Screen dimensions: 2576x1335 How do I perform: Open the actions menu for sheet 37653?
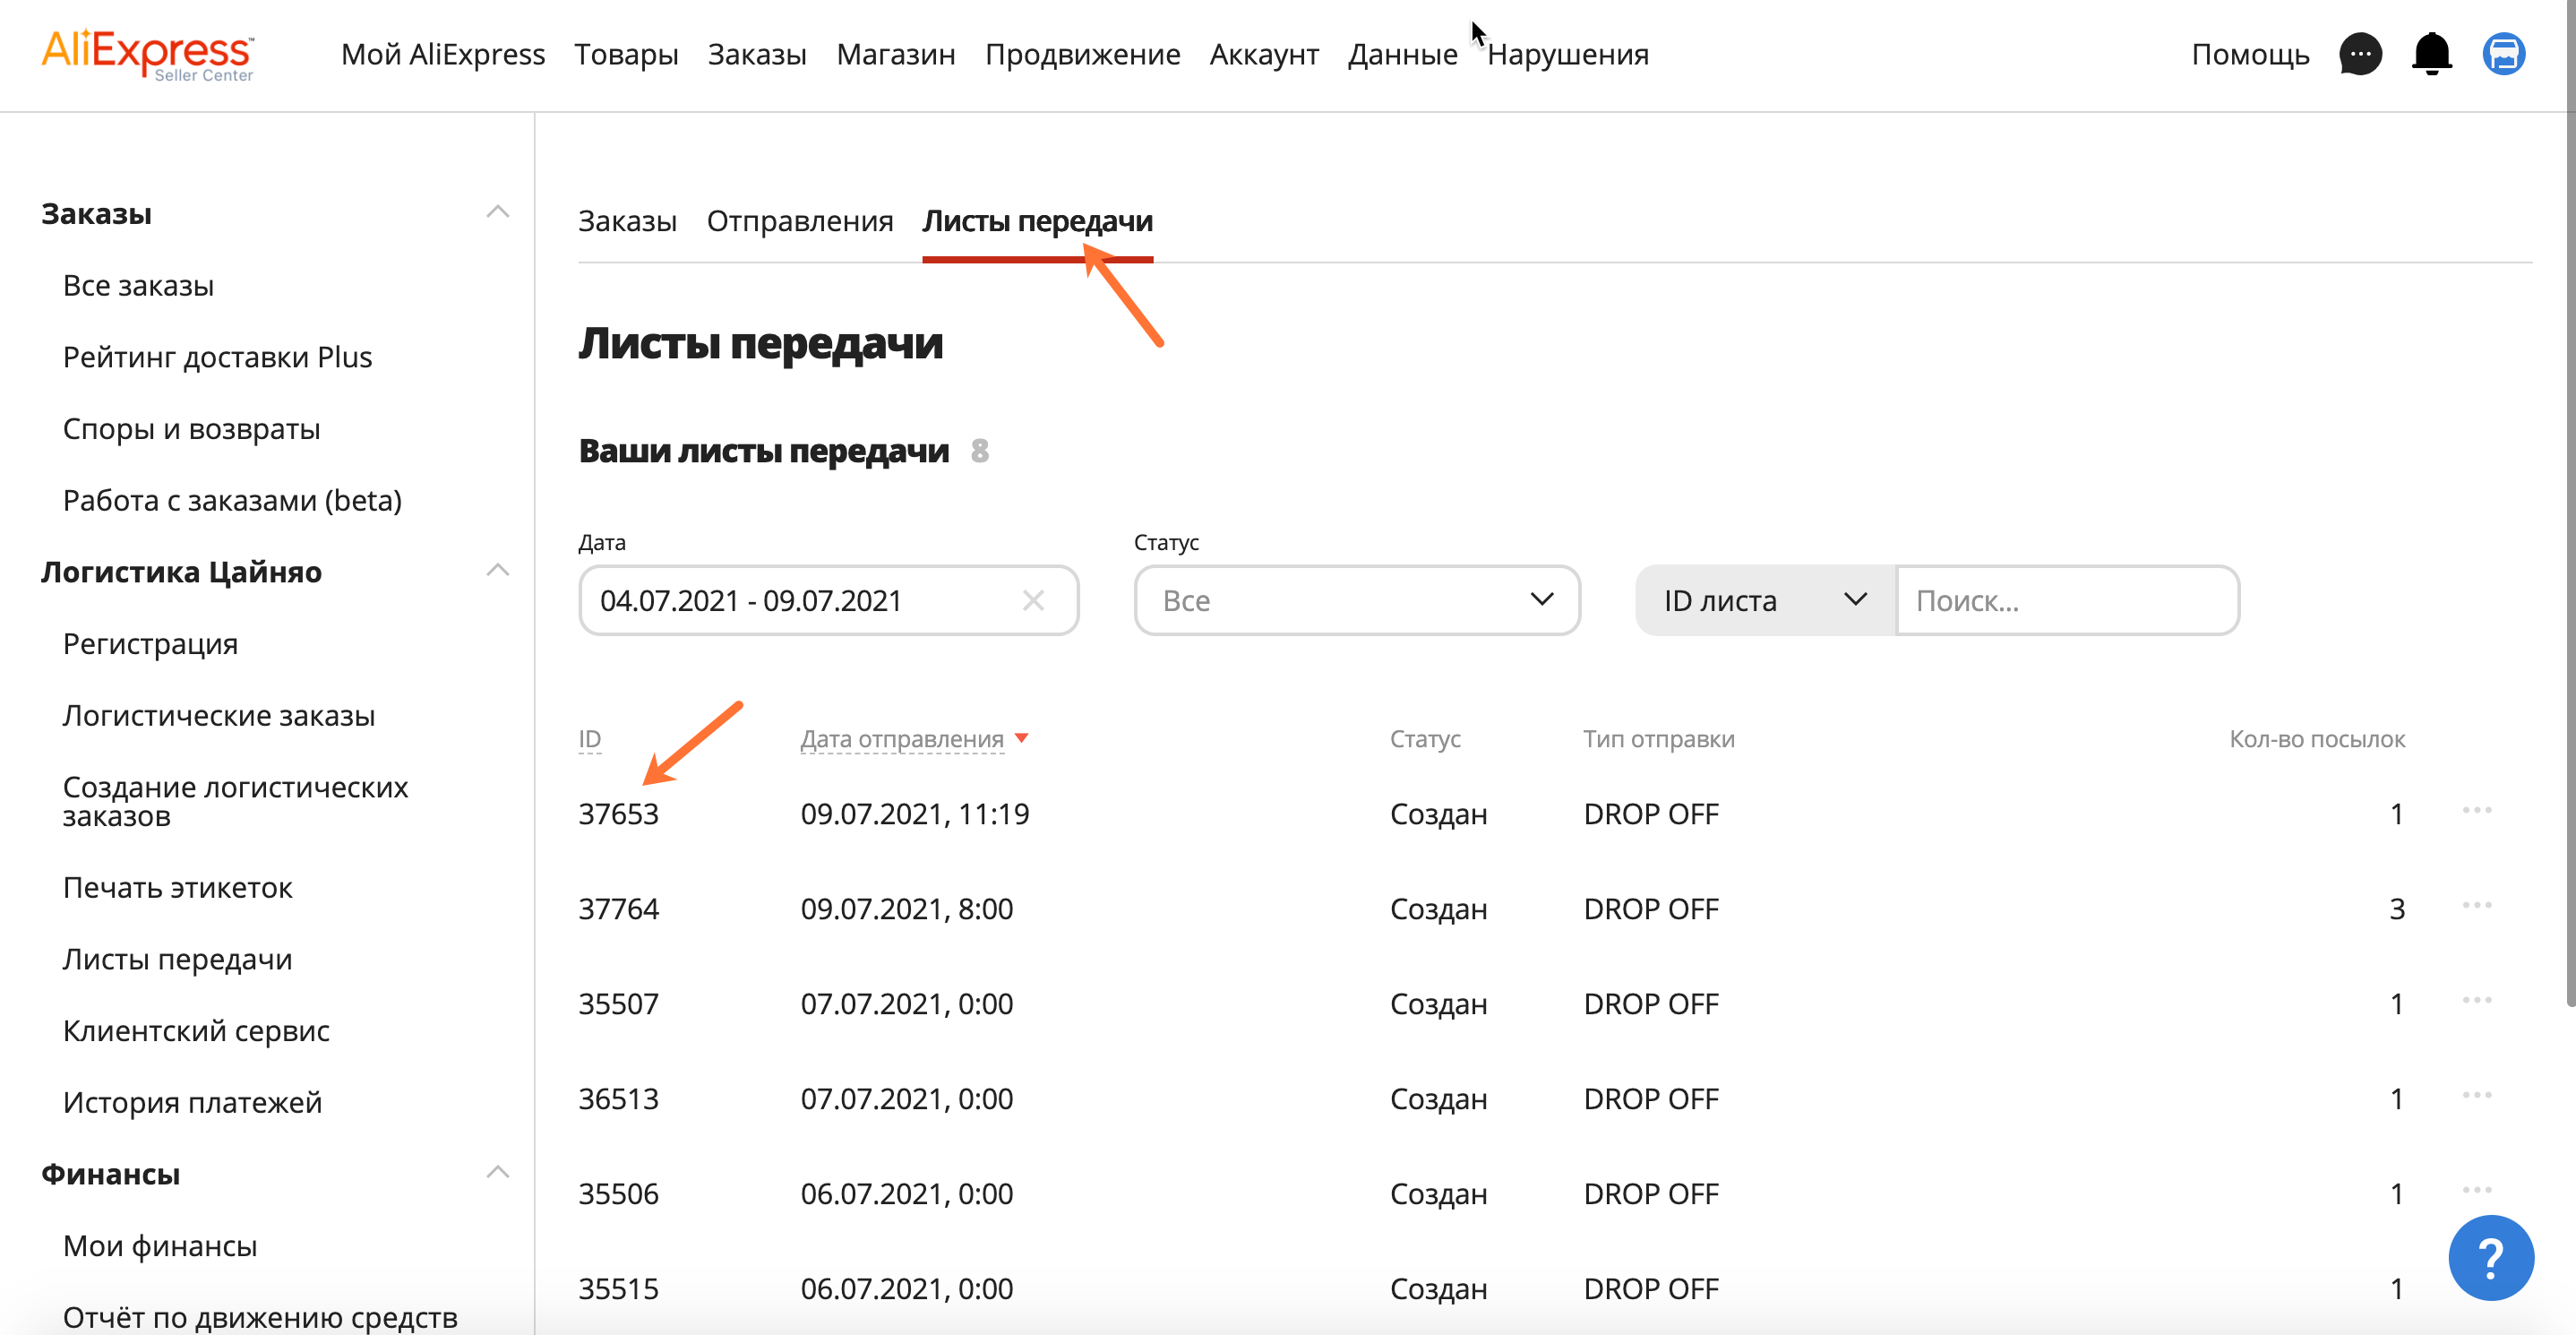click(x=2477, y=812)
